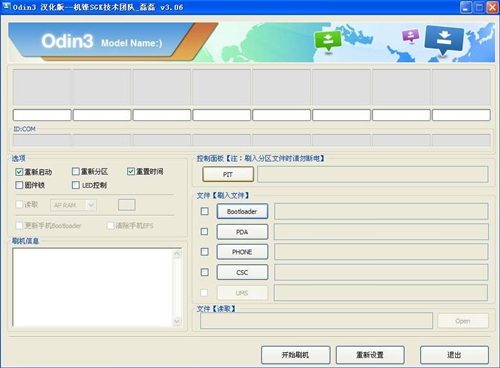The height and width of the screenshot is (368, 500).
Task: Check the box next to PDA
Action: coord(205,232)
